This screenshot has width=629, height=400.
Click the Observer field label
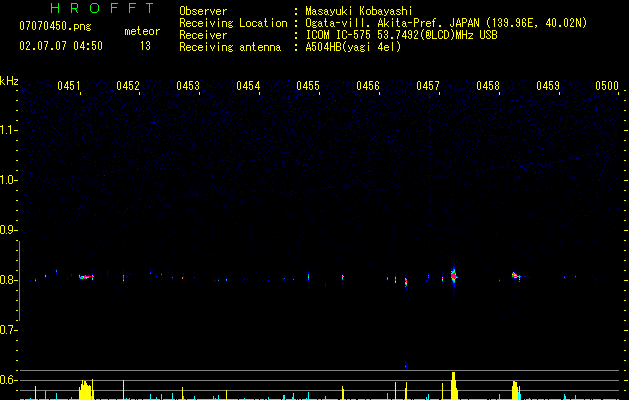click(x=203, y=11)
